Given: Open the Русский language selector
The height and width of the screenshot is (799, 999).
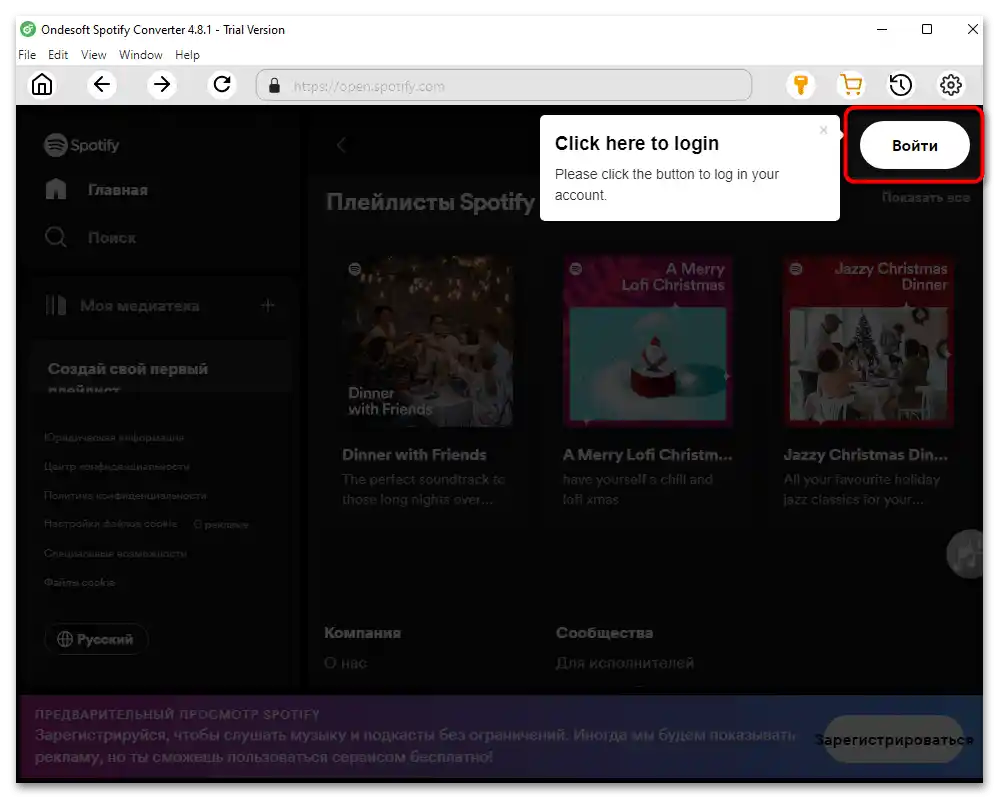Looking at the screenshot, I should tap(96, 639).
